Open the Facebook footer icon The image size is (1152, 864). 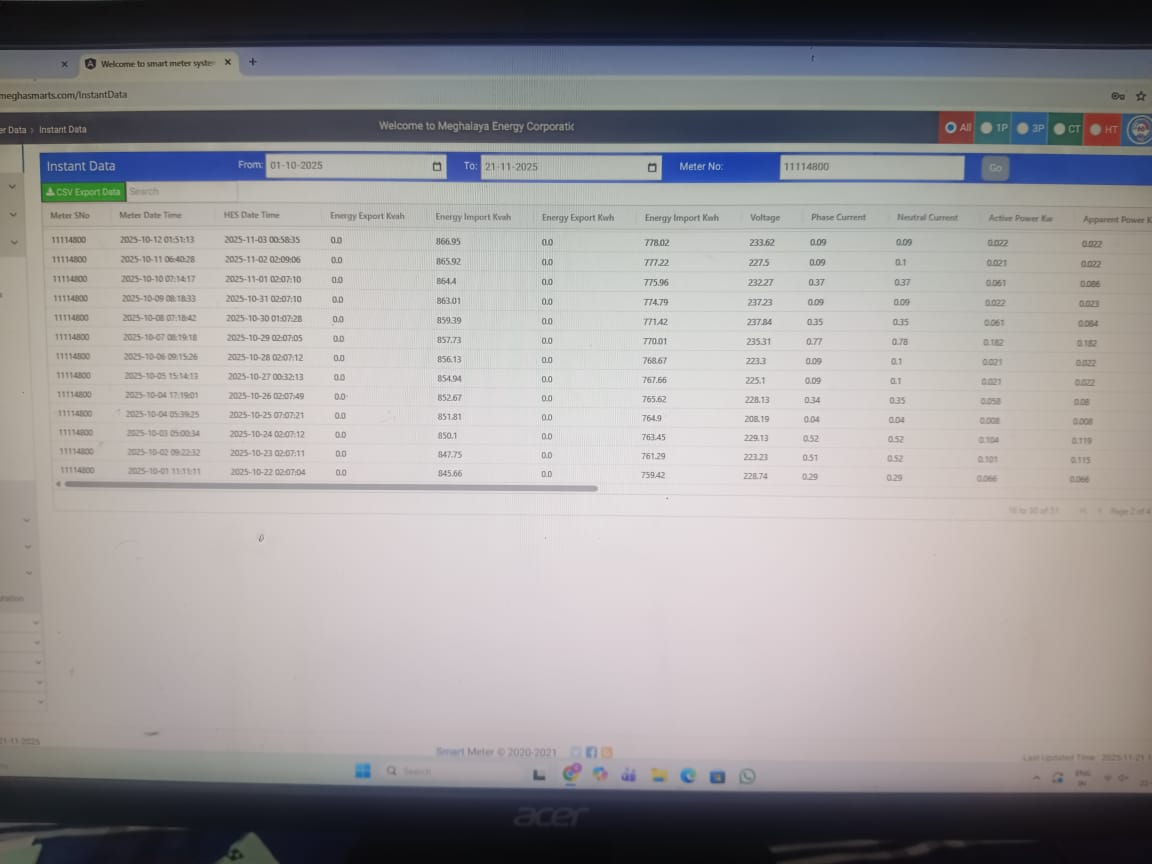coord(591,752)
